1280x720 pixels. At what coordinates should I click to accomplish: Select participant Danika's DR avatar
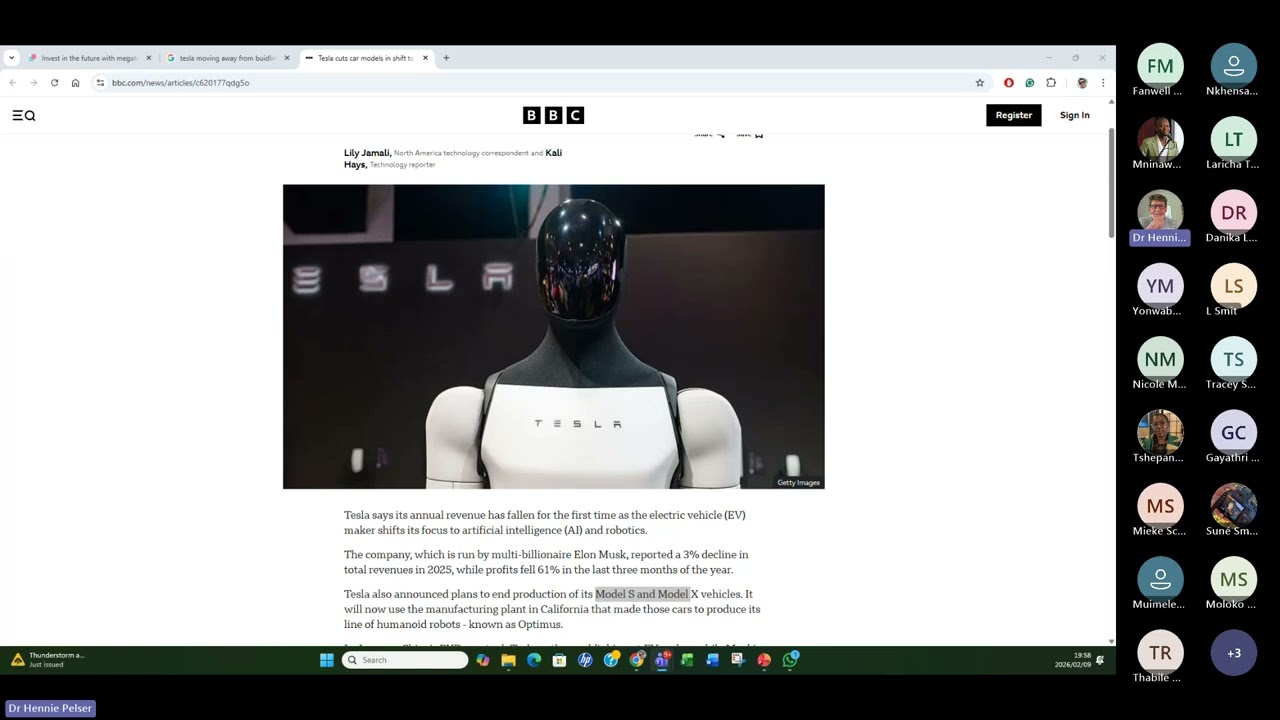point(1234,212)
